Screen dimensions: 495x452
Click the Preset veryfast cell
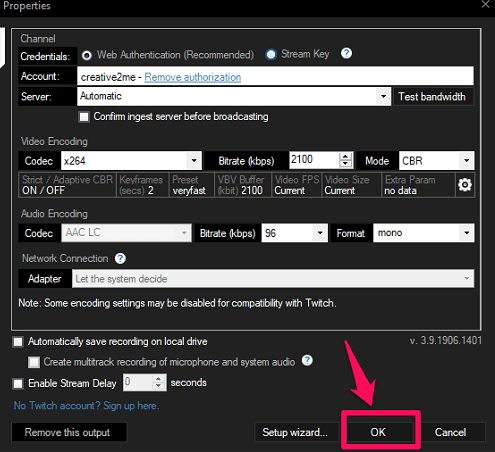coord(191,185)
